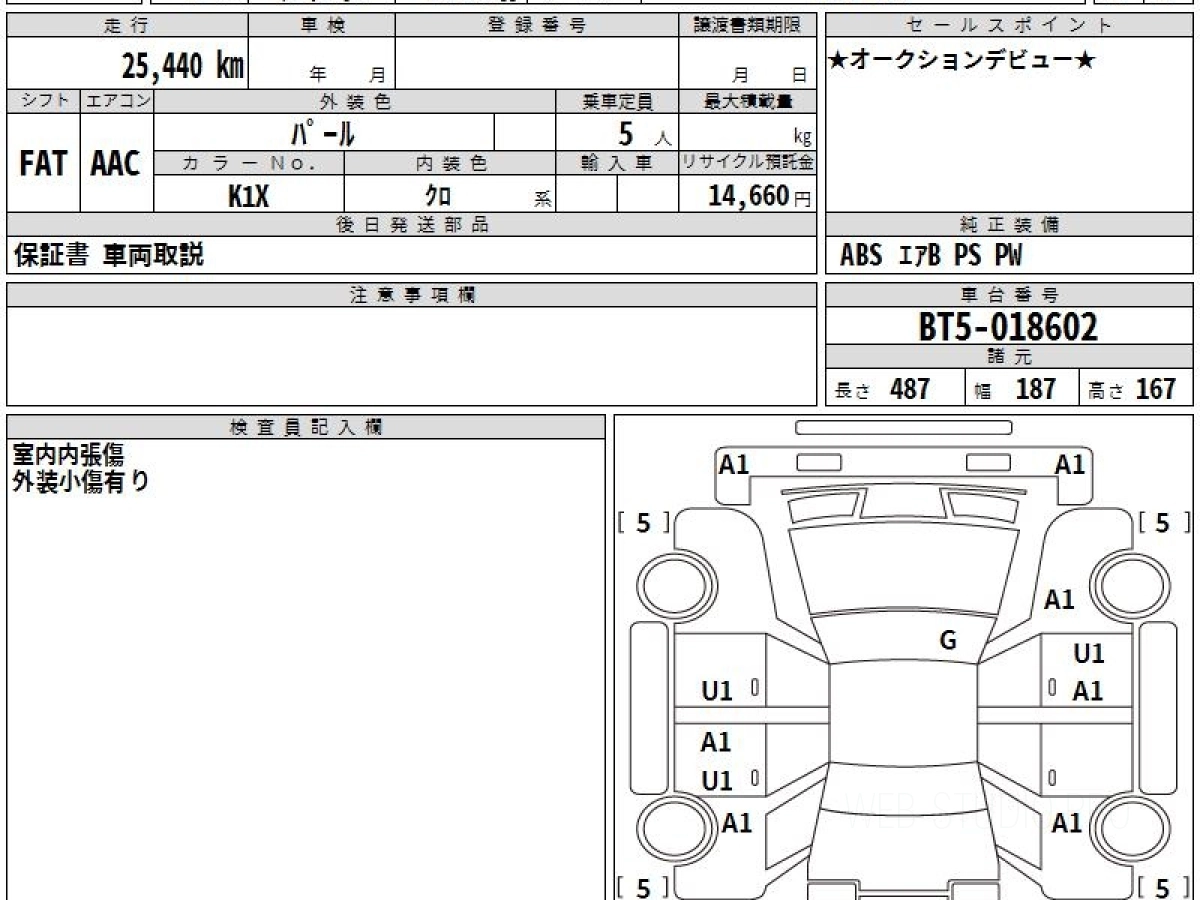Click the 保証書 車両取説 text
Image resolution: width=1200 pixels, height=900 pixels.
(109, 255)
